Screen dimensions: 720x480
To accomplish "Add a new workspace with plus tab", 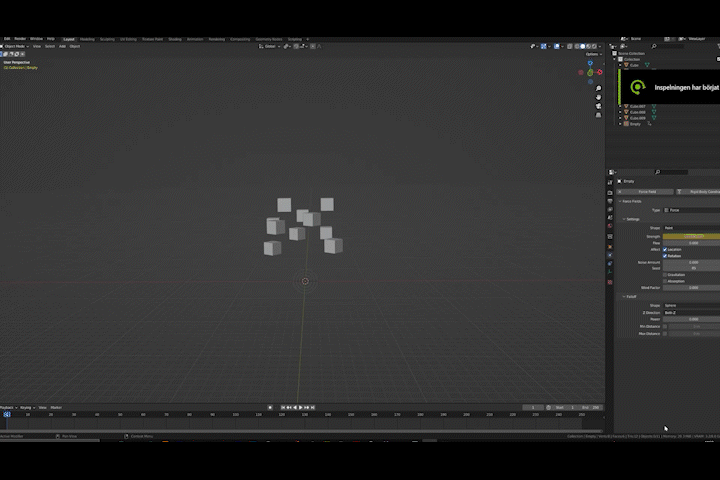I will (308, 40).
